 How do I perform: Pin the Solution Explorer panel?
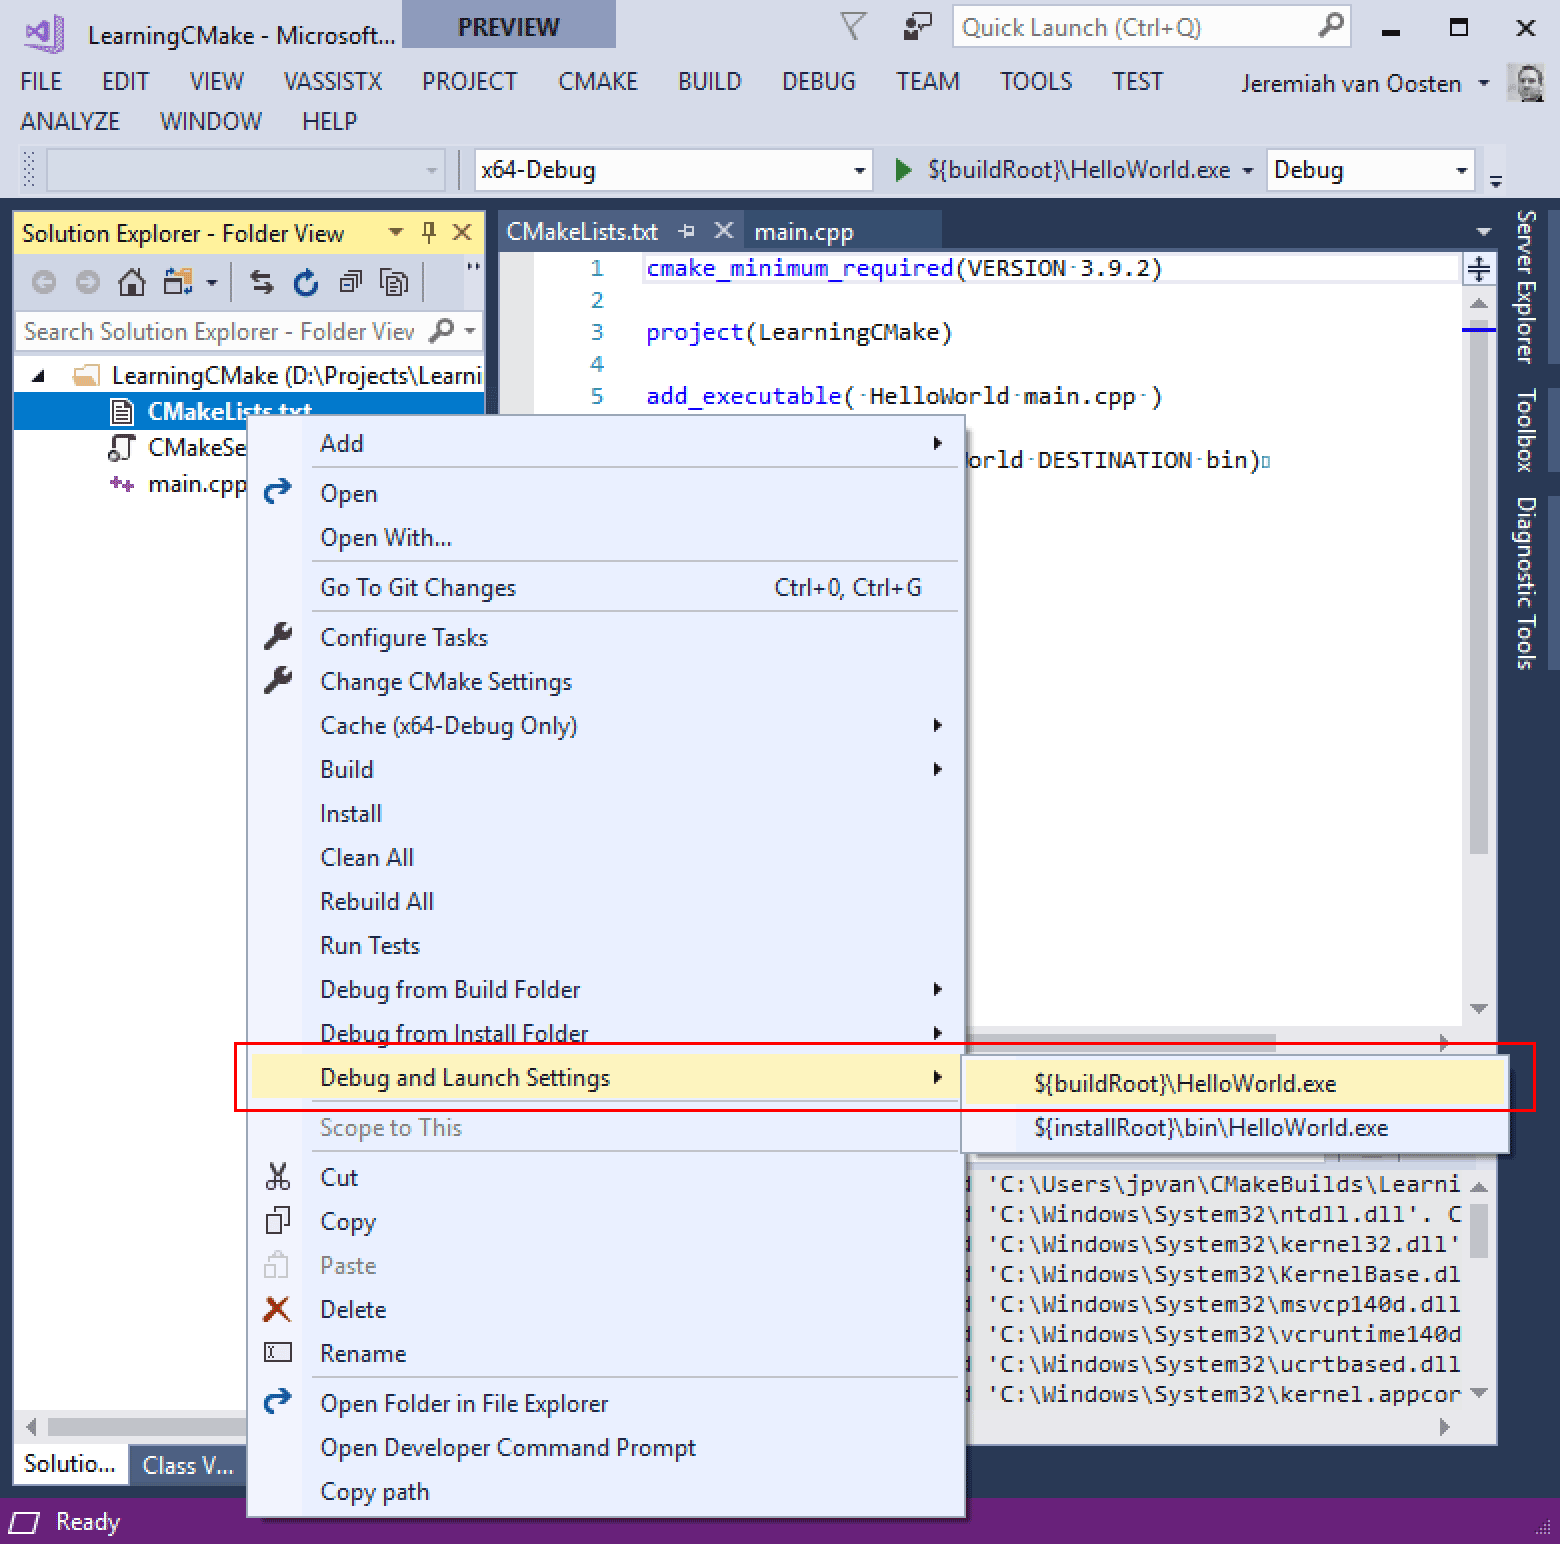click(429, 233)
